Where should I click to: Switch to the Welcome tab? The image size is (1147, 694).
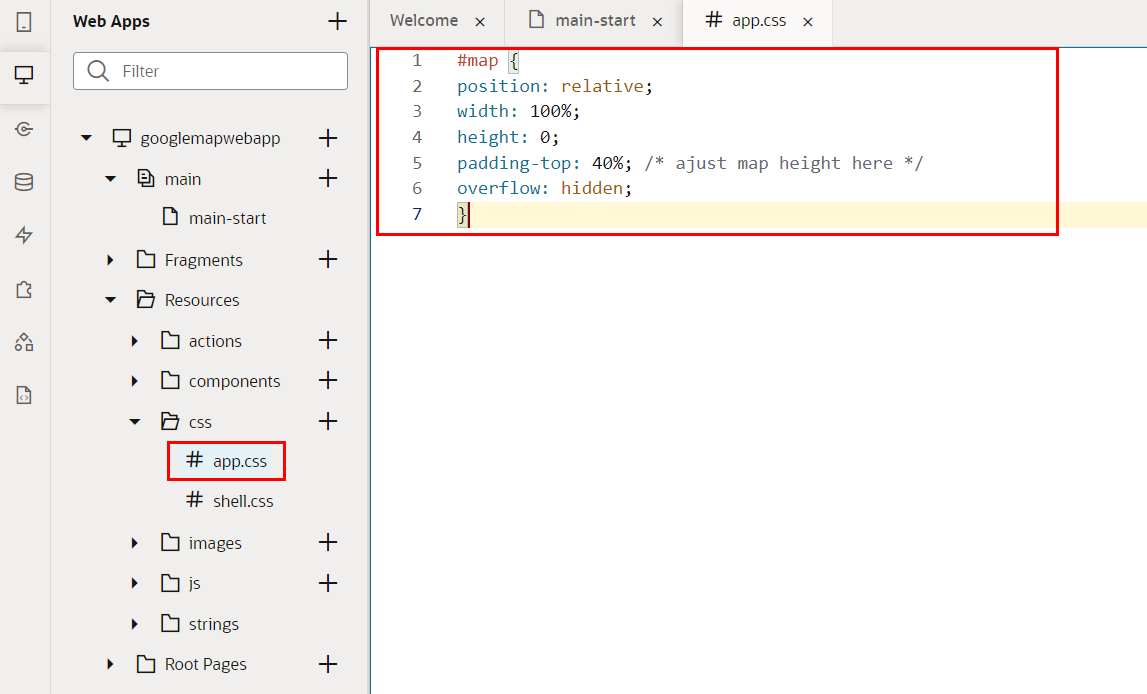[x=424, y=21]
